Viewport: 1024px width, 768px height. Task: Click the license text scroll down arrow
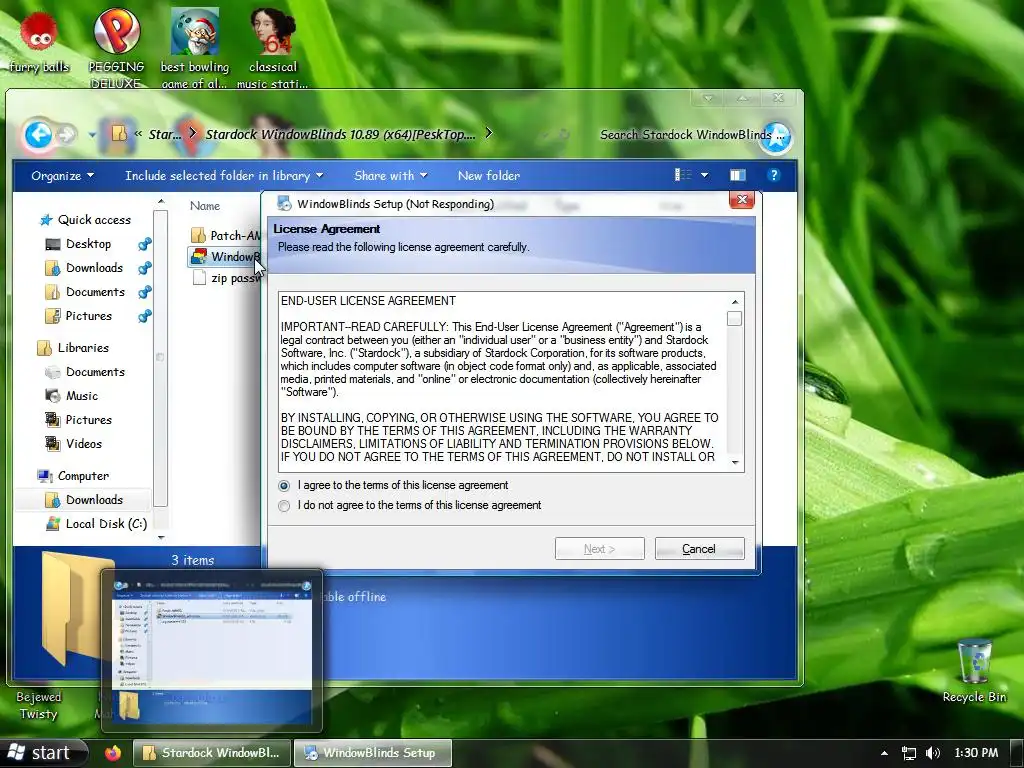coord(735,462)
